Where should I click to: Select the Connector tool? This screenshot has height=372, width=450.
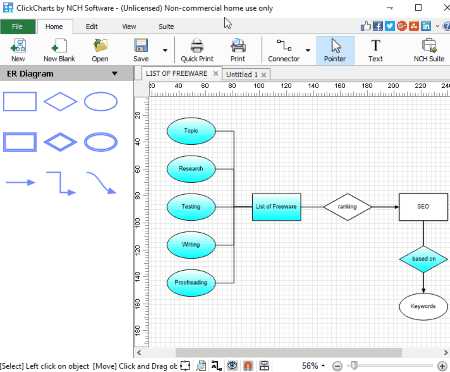(284, 51)
